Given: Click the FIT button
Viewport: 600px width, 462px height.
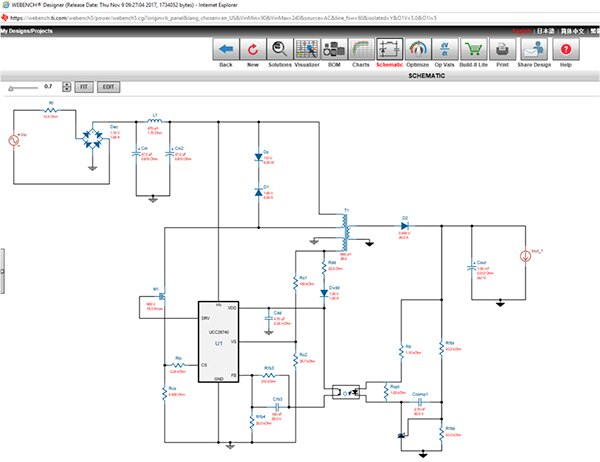Looking at the screenshot, I should coord(85,87).
